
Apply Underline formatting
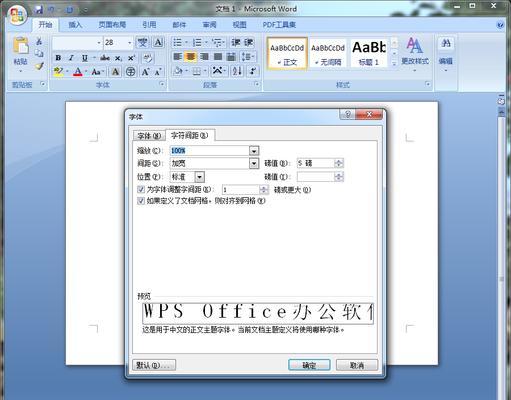[x=85, y=58]
